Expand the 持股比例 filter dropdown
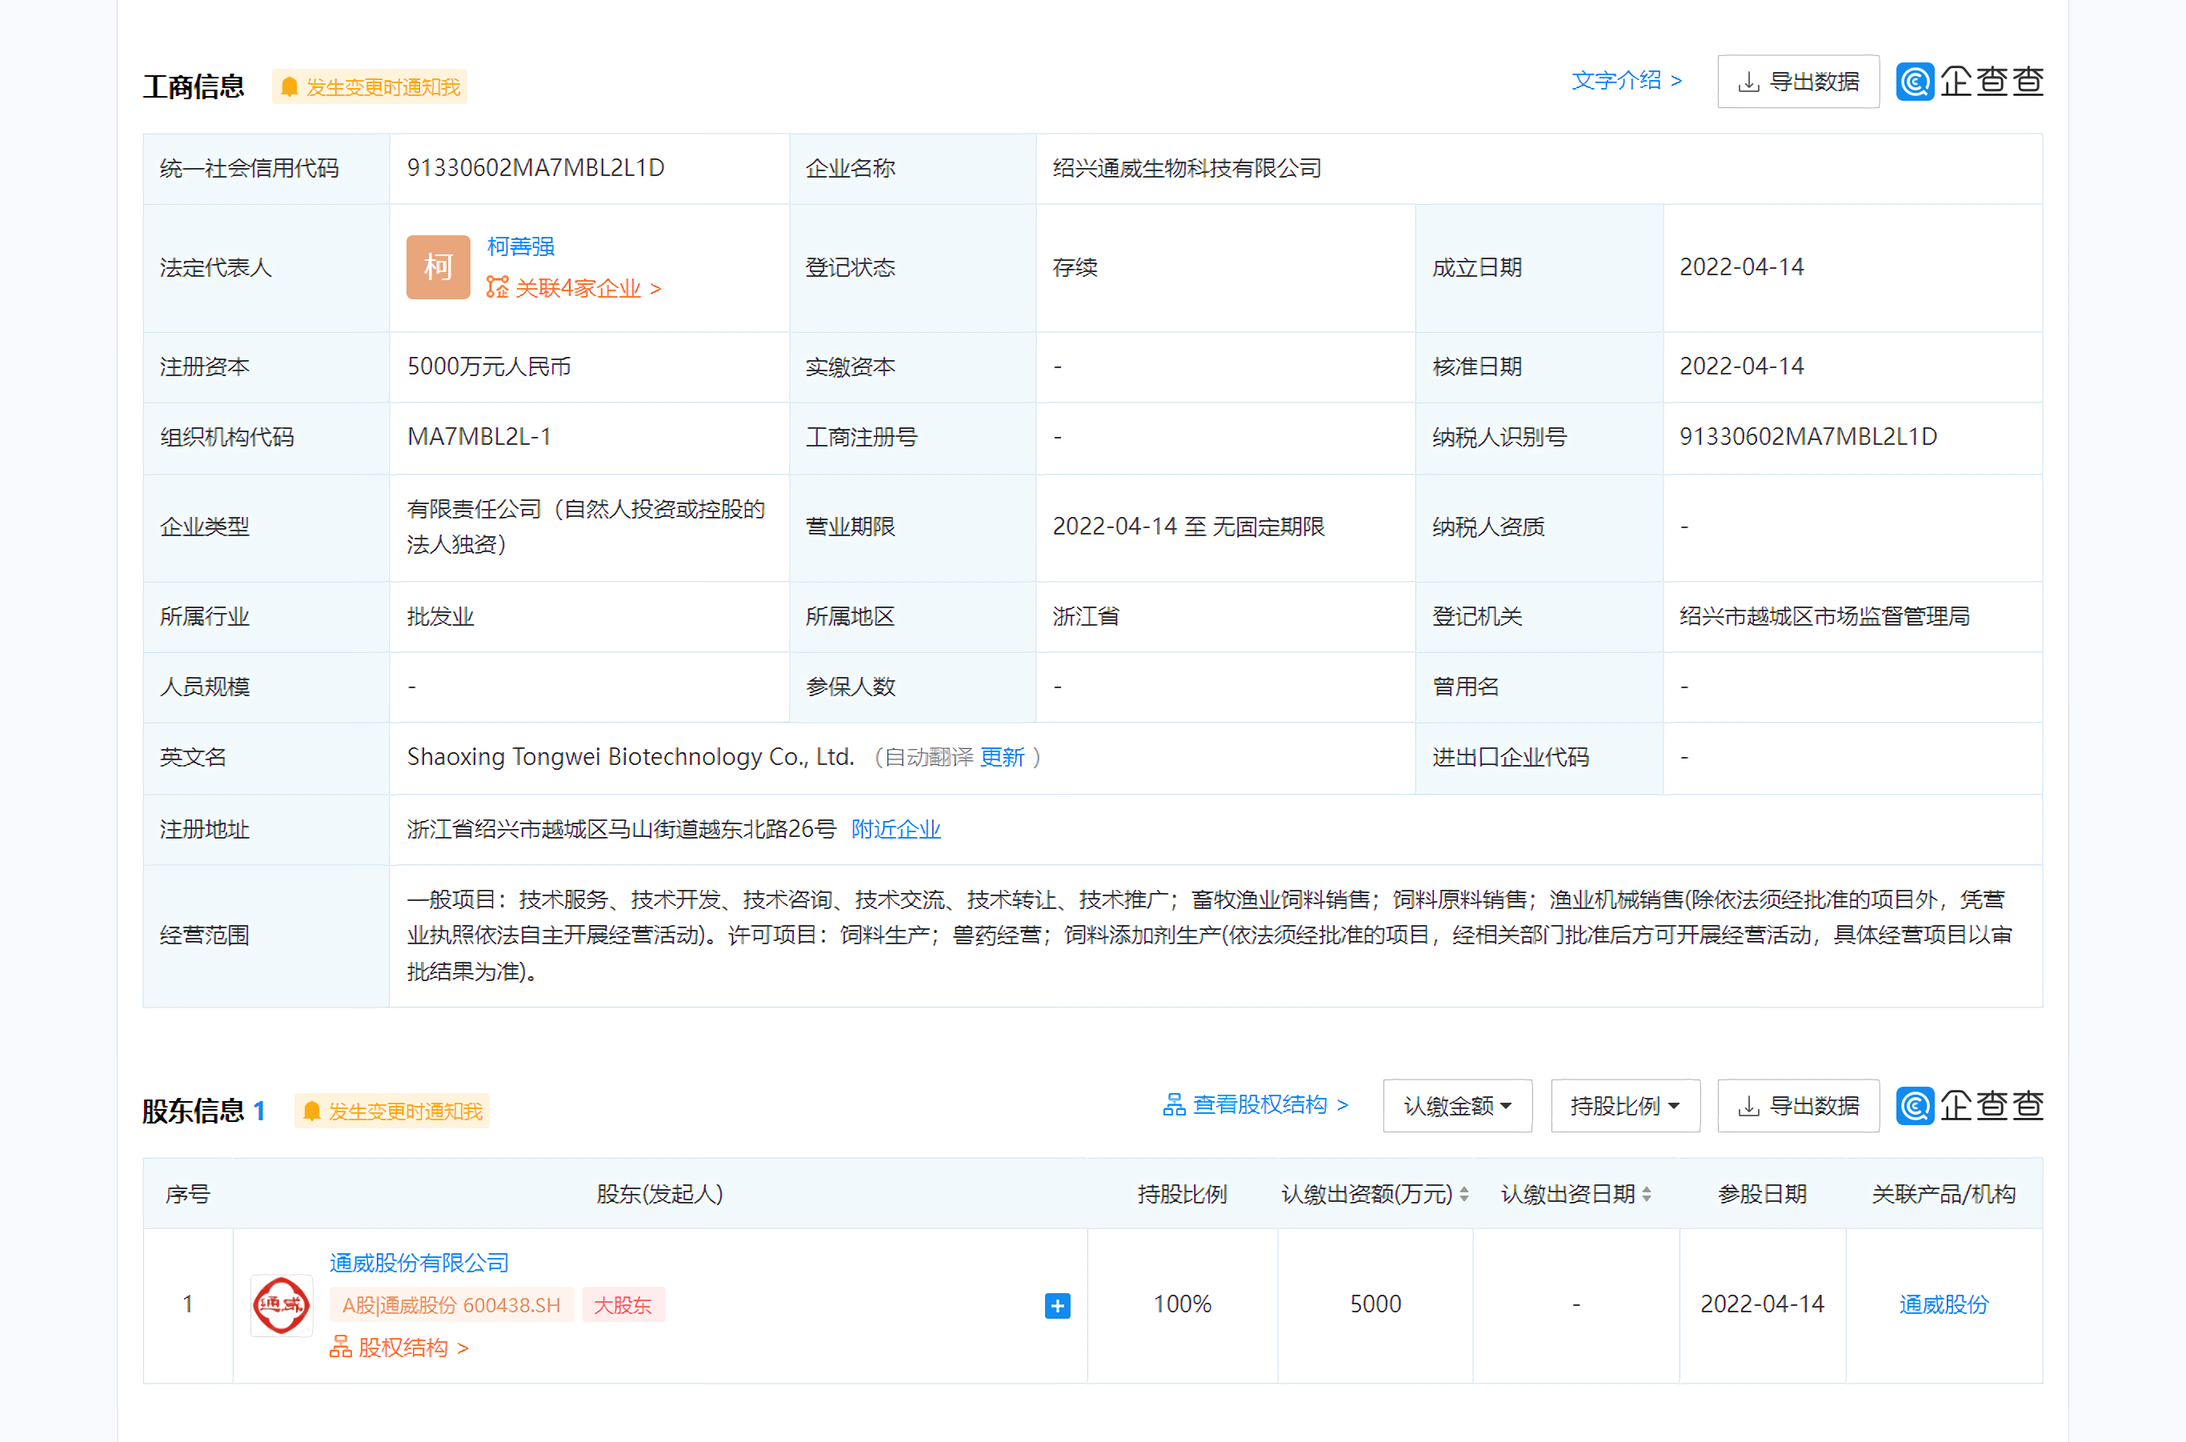The height and width of the screenshot is (1442, 2186). 1625,1106
